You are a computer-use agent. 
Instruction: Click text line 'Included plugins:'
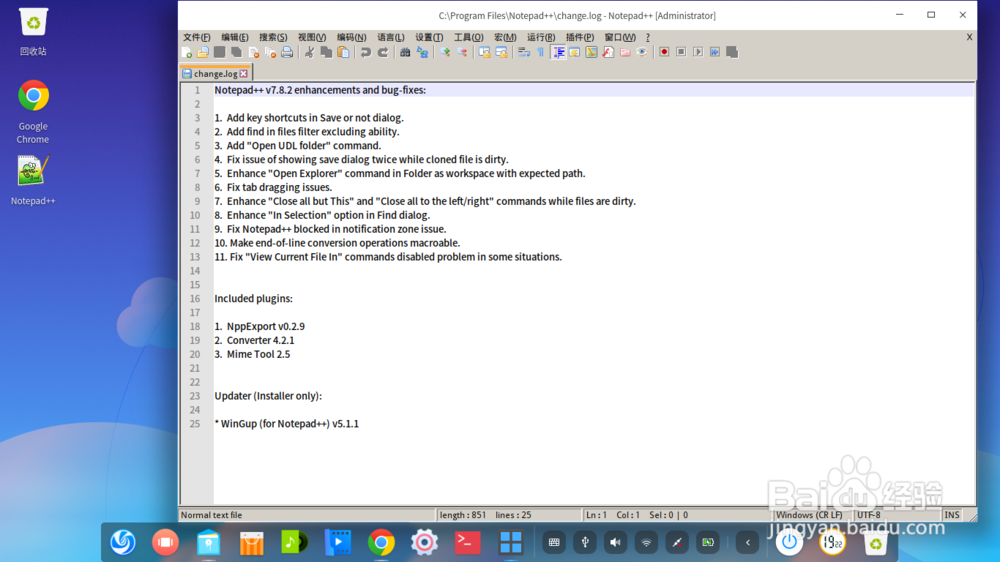pyautogui.click(x=253, y=299)
